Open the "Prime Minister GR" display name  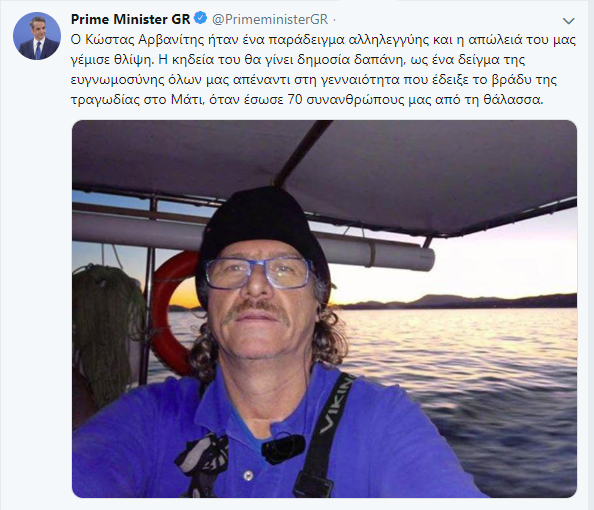(130, 19)
